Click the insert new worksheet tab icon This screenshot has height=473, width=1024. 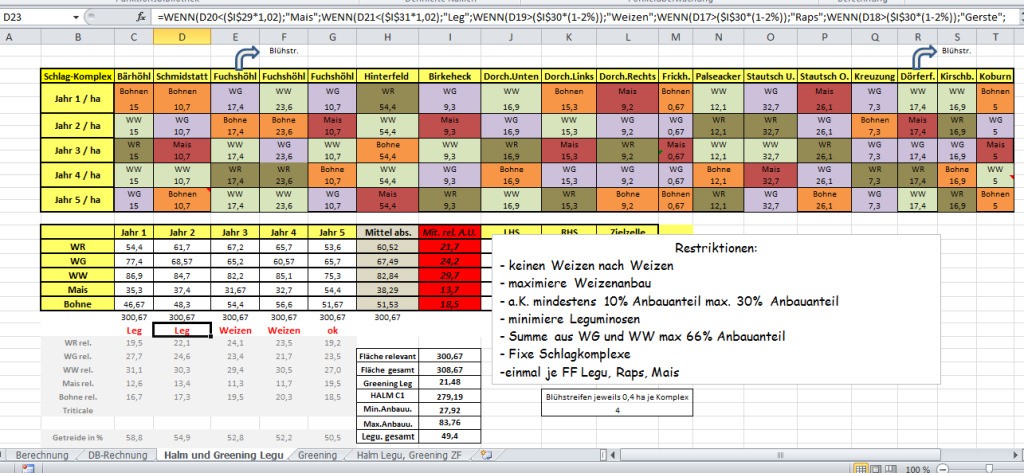point(487,455)
